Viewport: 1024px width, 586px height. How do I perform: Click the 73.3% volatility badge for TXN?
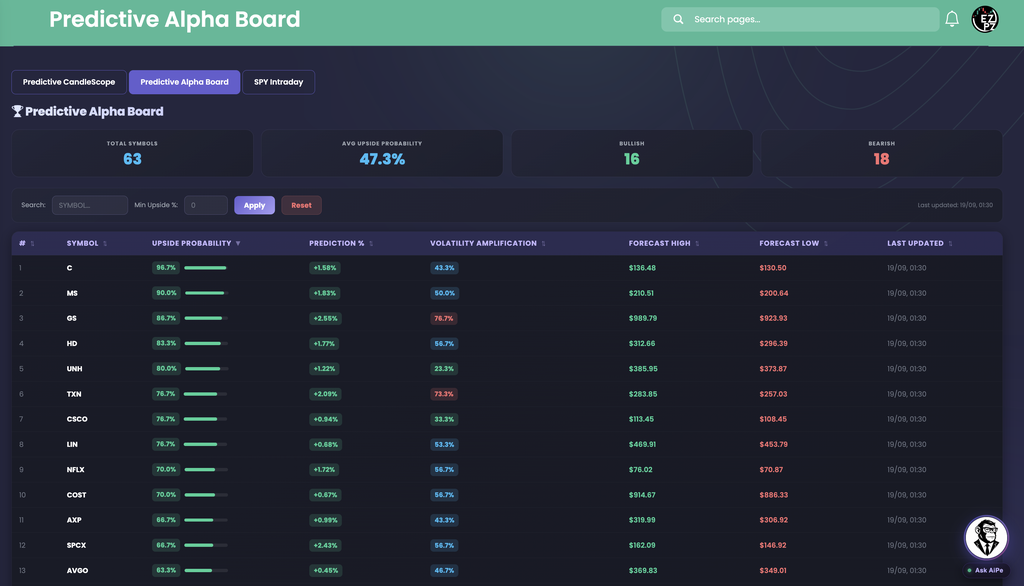click(443, 394)
